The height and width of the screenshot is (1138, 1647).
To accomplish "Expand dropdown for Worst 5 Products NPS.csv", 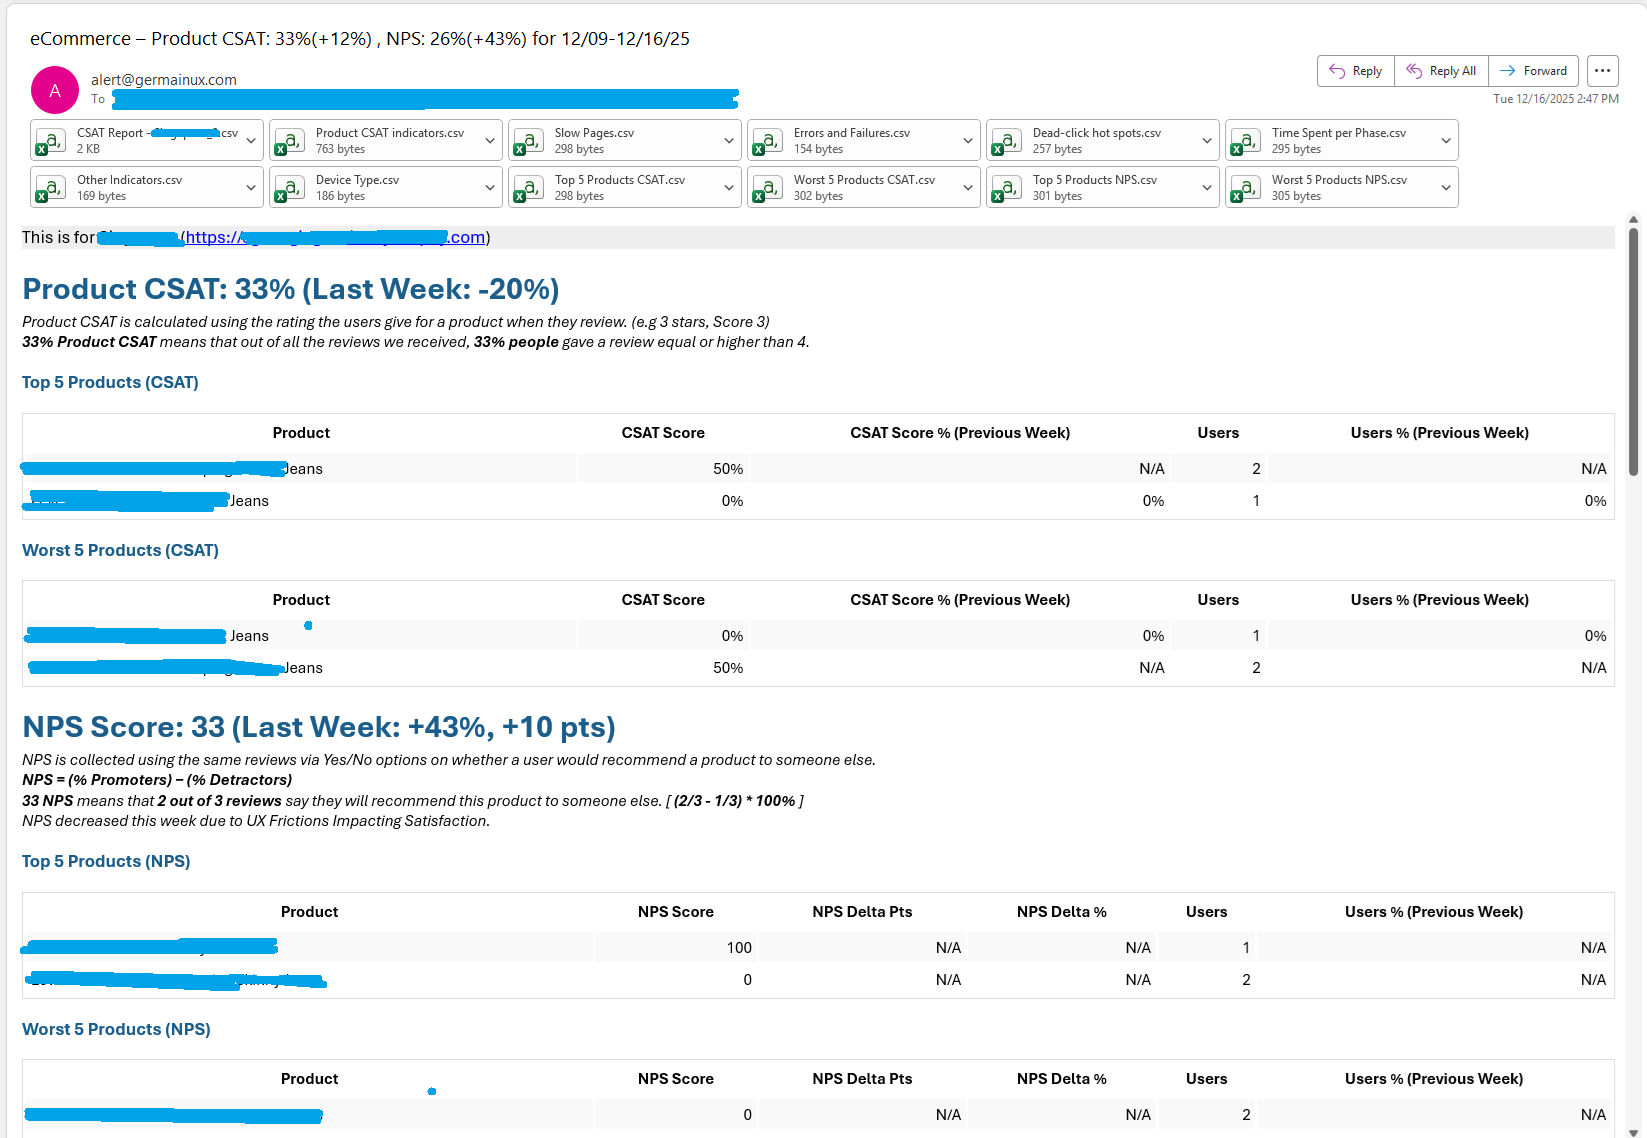I will tap(1446, 188).
